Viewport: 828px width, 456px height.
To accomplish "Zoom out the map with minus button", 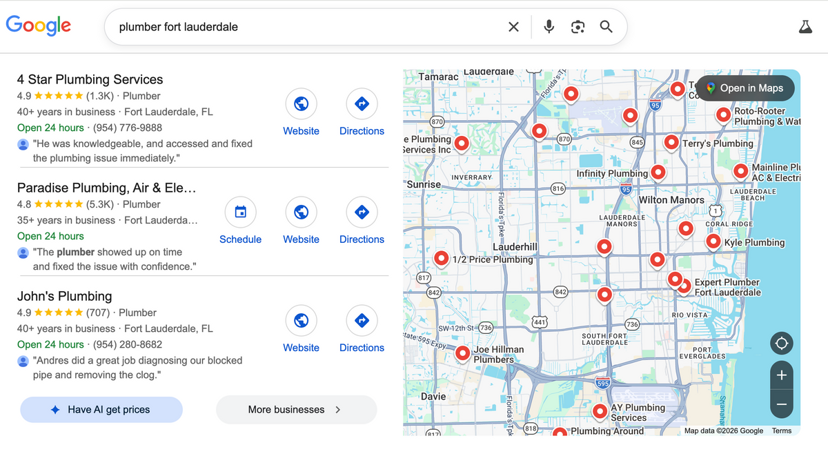I will click(x=782, y=405).
